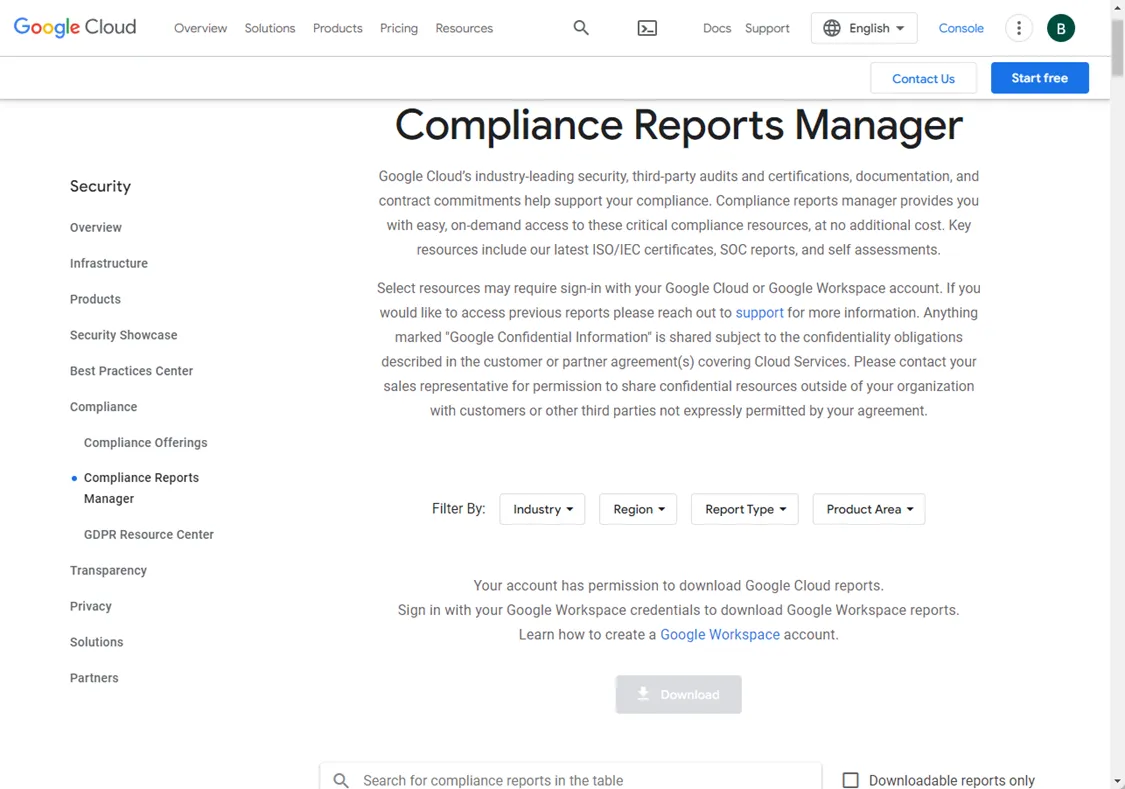The image size is (1125, 789).
Task: Open the Industry filter dropdown
Action: click(x=542, y=509)
